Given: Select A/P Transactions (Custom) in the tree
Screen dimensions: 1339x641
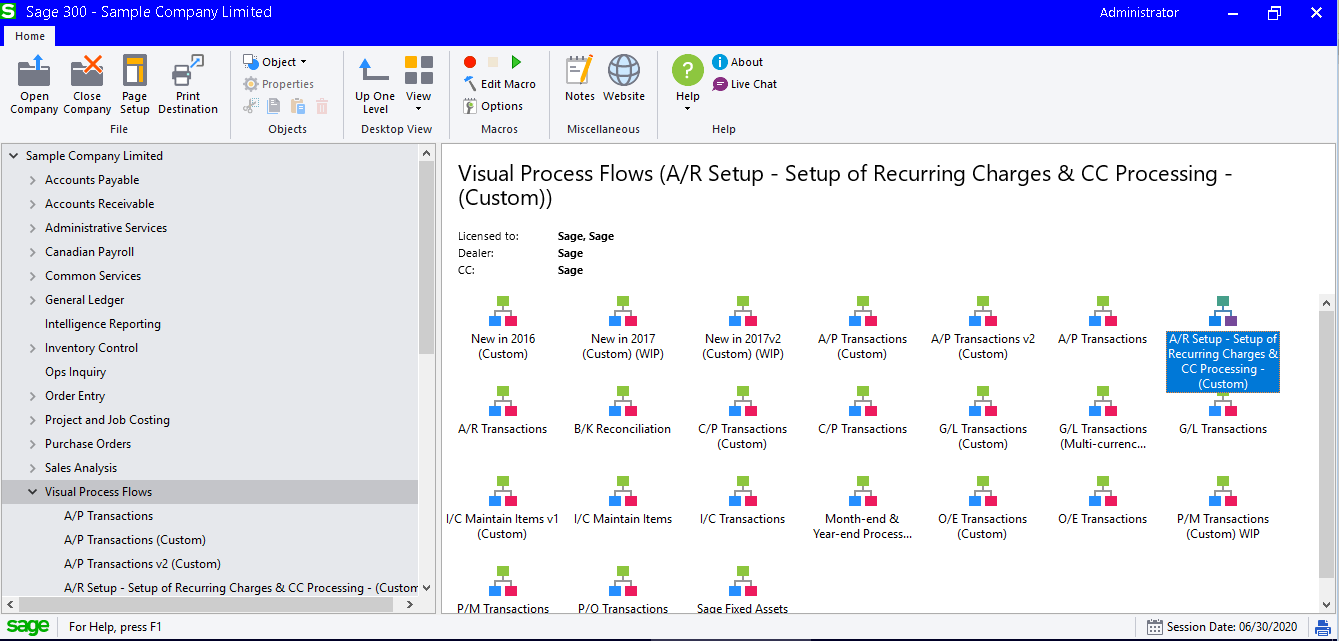Looking at the screenshot, I should click(135, 540).
